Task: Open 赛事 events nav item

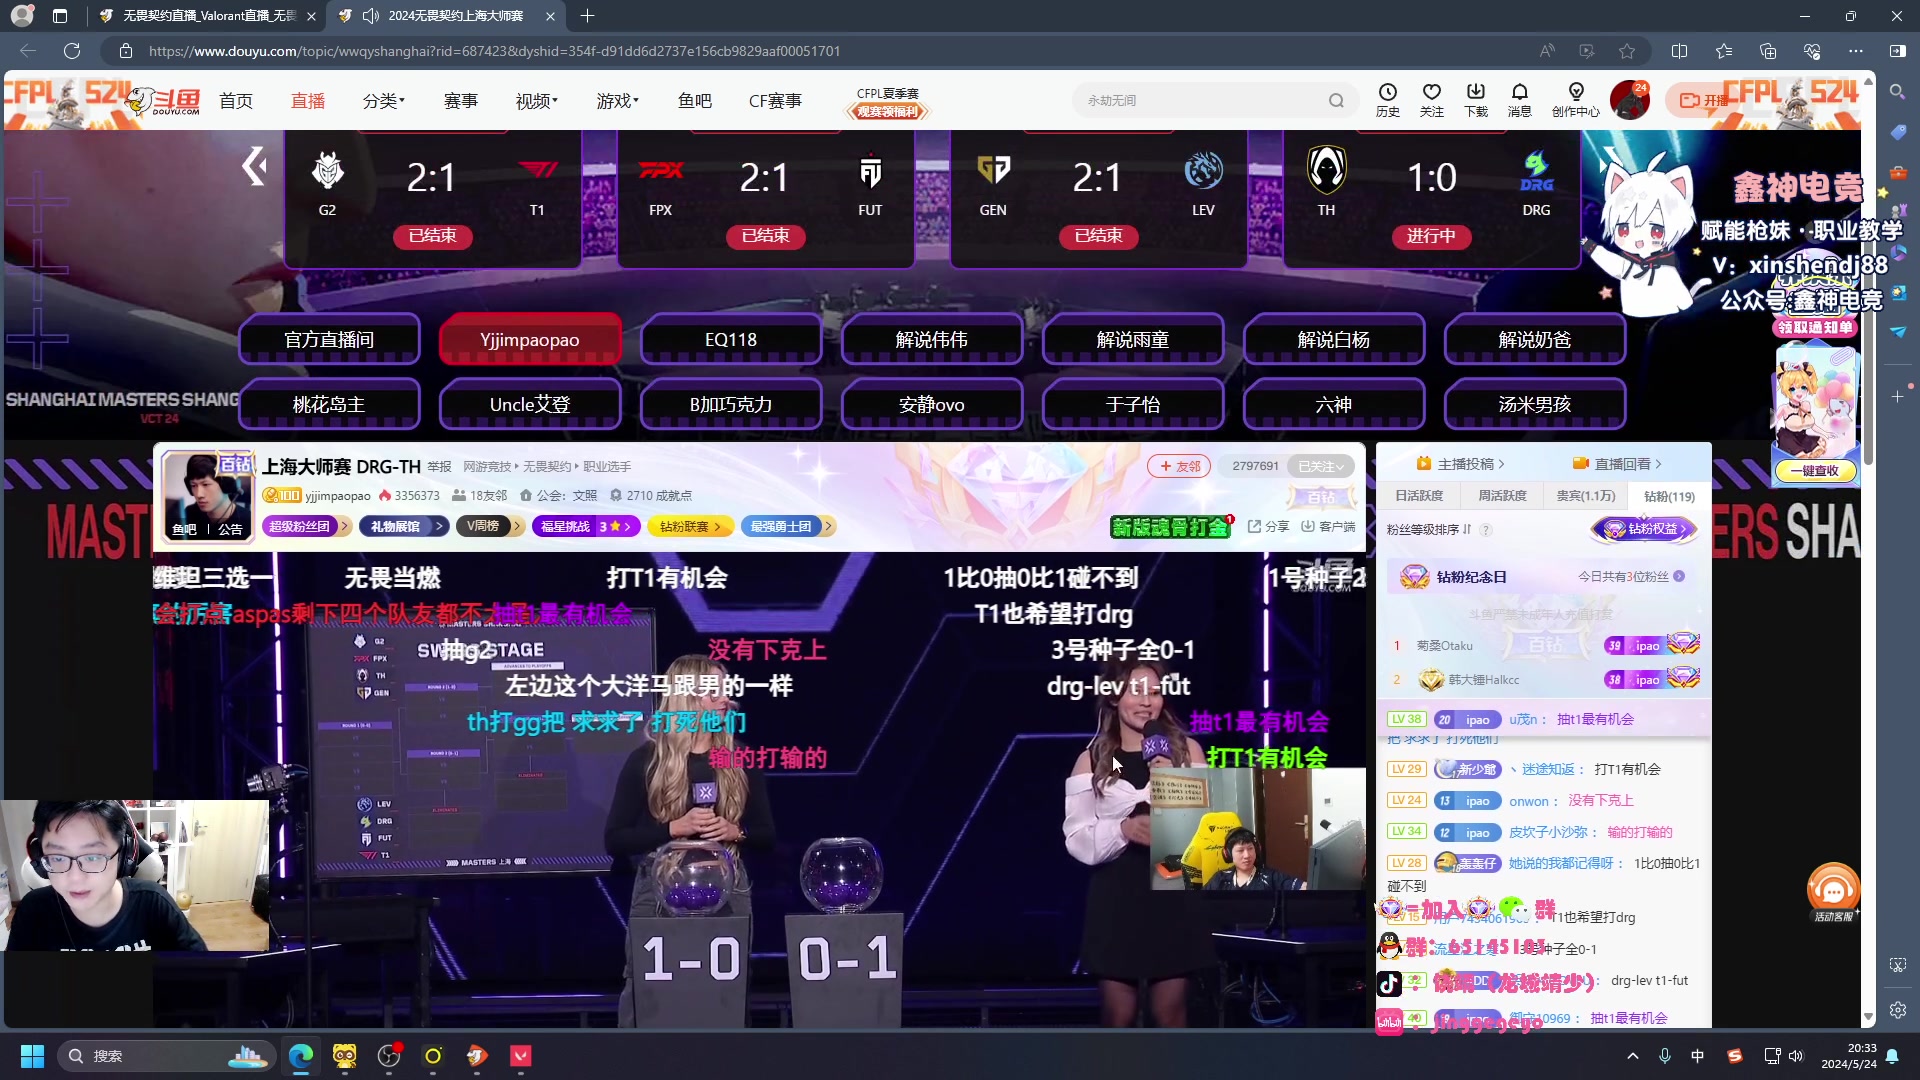Action: [x=461, y=101]
